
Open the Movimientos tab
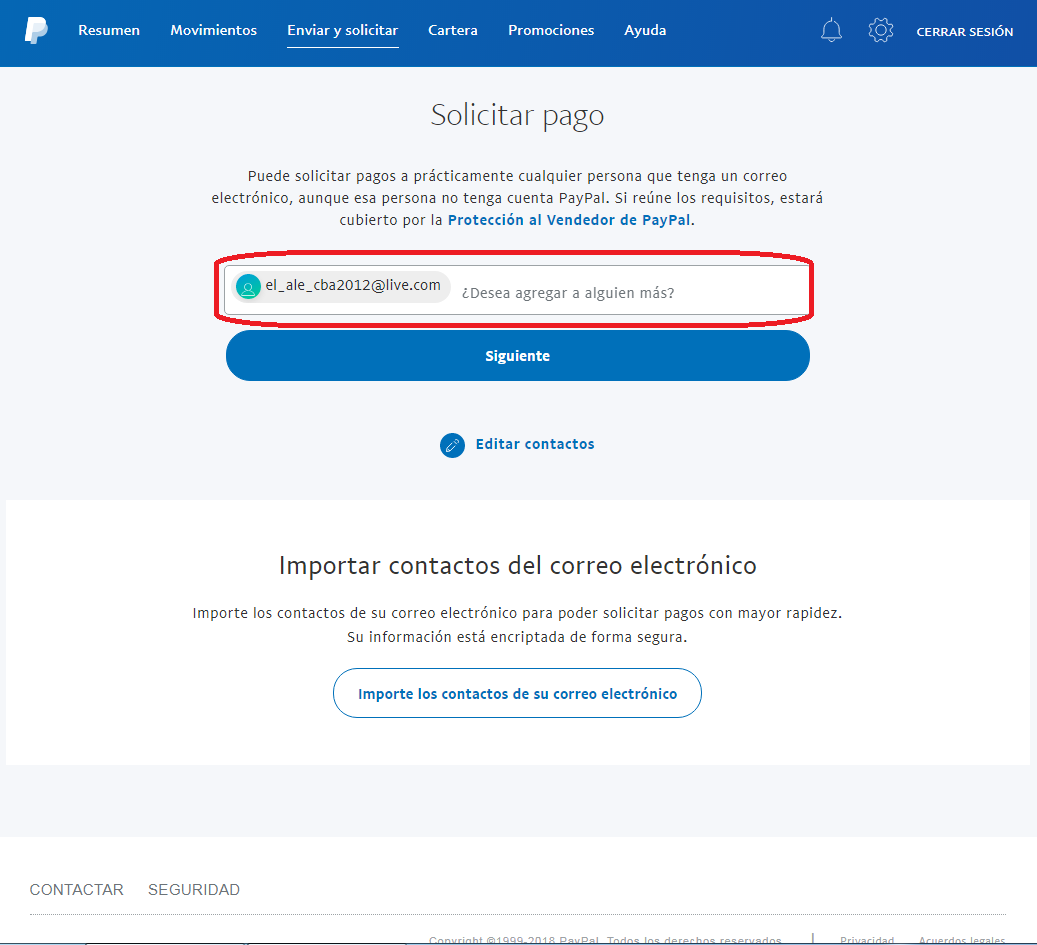(x=214, y=30)
